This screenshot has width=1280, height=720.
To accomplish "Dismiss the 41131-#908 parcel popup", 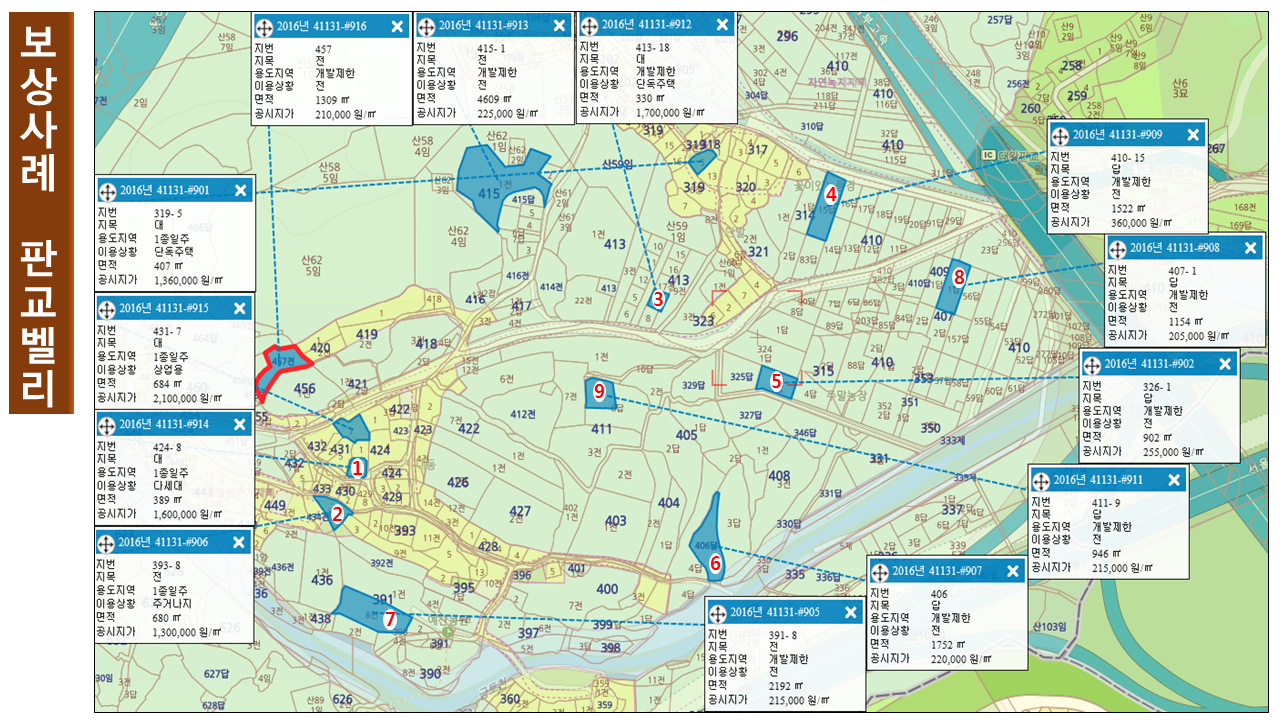I will [x=1249, y=248].
